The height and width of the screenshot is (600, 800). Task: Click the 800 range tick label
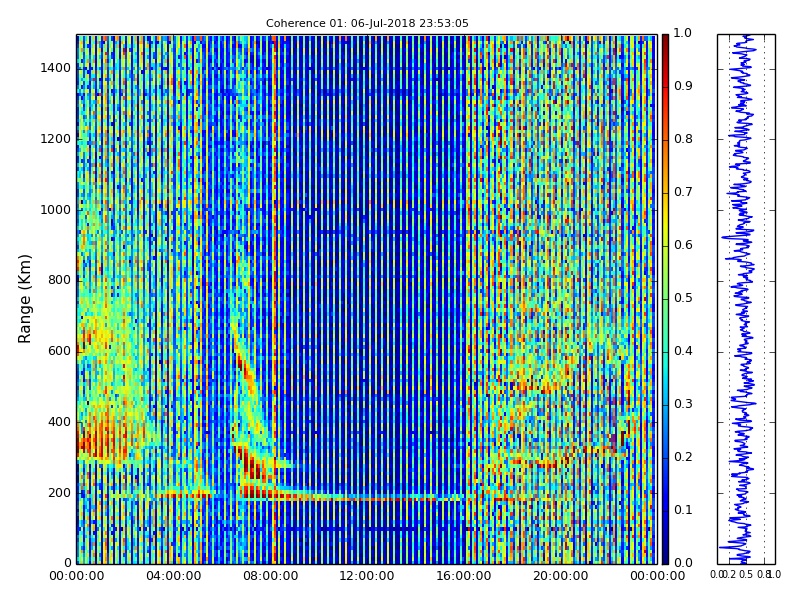pyautogui.click(x=60, y=280)
